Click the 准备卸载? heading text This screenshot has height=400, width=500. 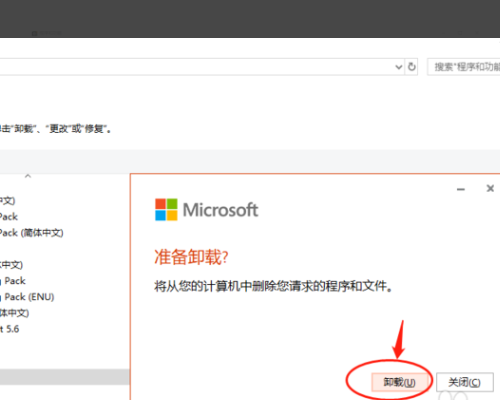pos(191,257)
